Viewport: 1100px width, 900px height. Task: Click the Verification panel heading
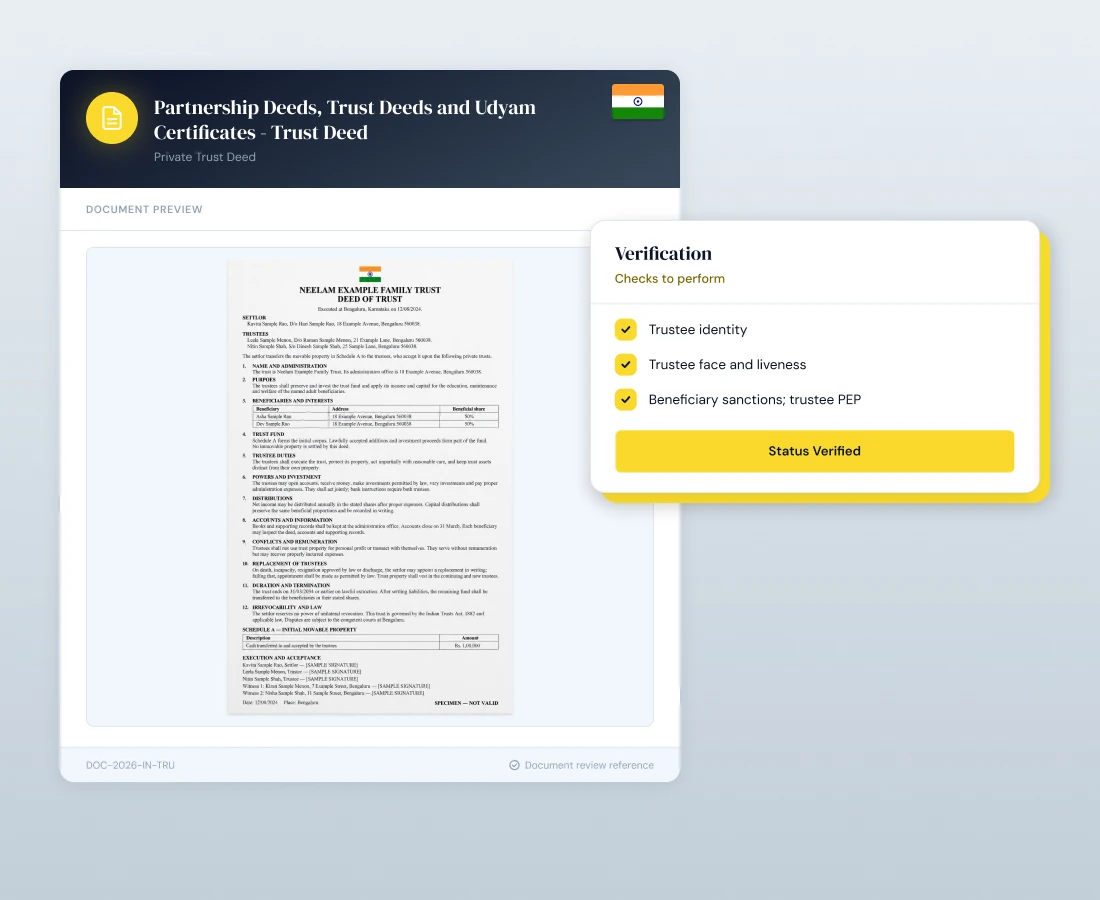(663, 253)
